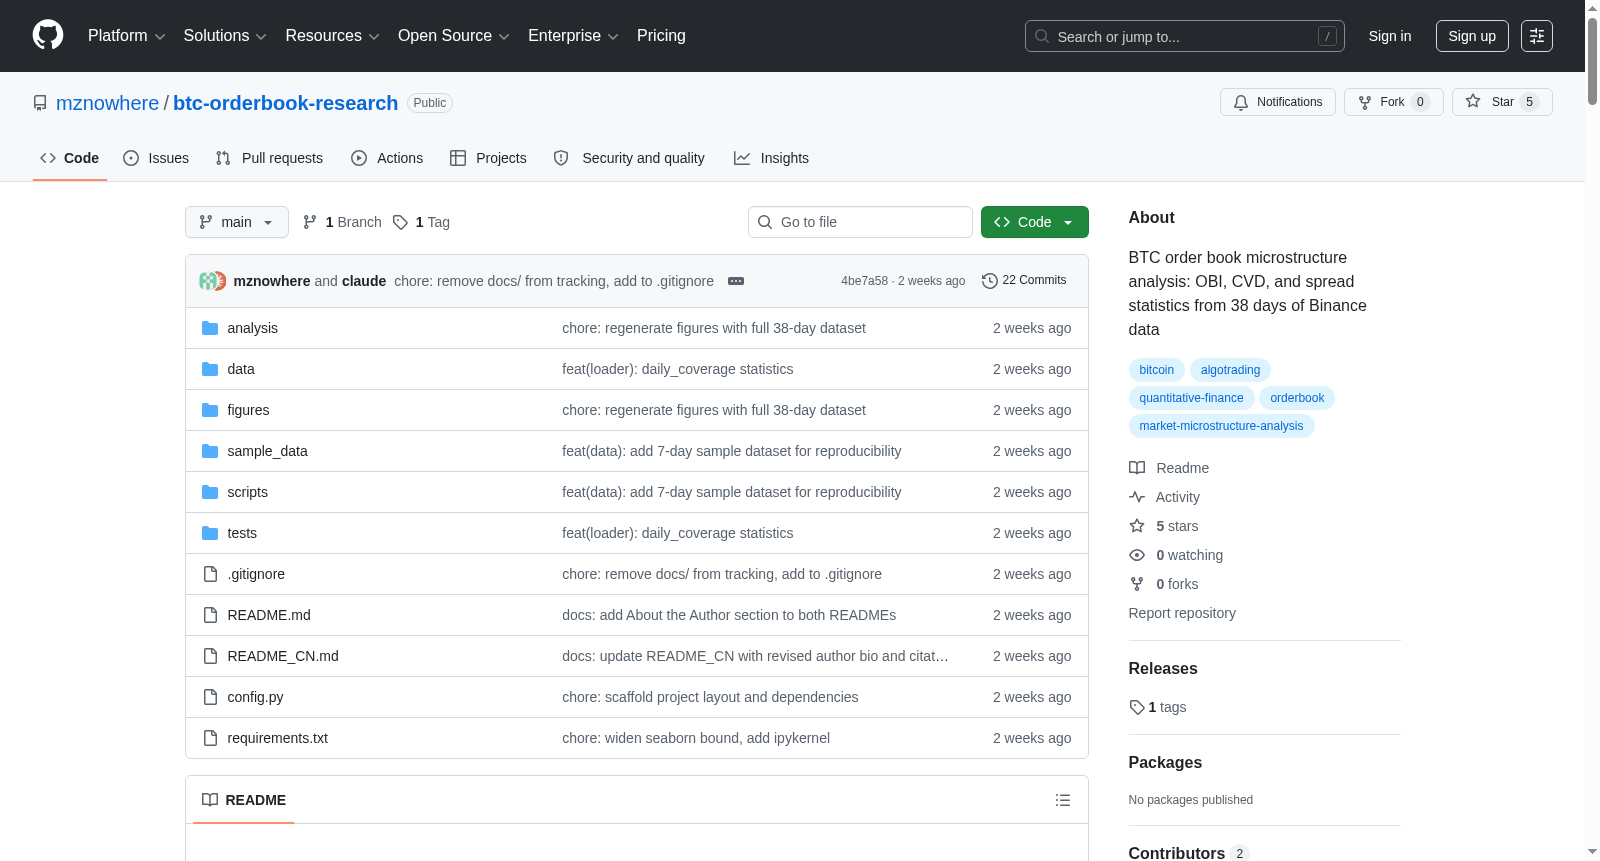Click the search magnifier icon in header

pos(1042,36)
